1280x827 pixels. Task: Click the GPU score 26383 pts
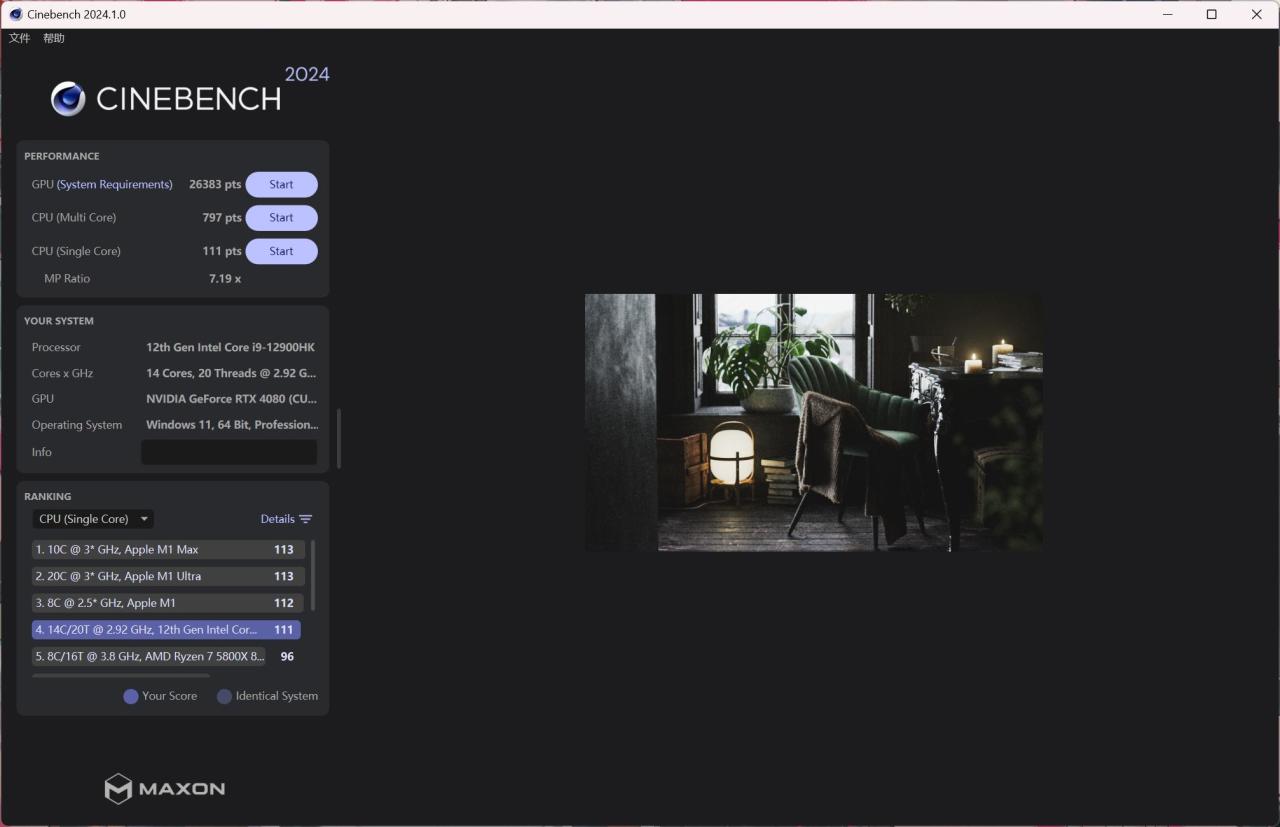[215, 185]
